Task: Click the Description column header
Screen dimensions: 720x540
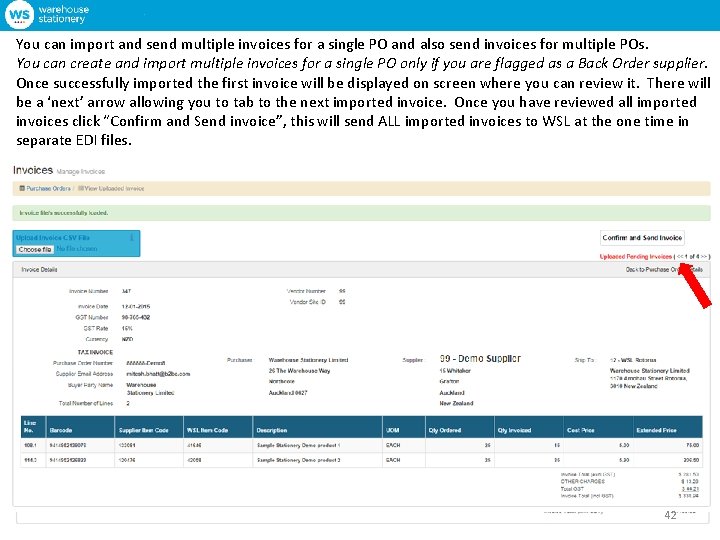Action: (317, 427)
